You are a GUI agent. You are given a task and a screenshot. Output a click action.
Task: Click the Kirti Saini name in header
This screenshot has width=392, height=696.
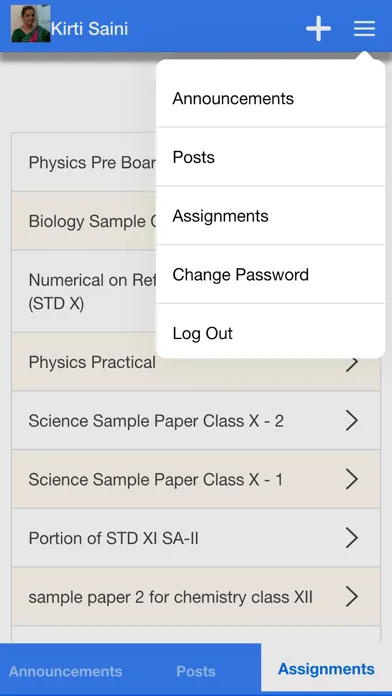[90, 29]
